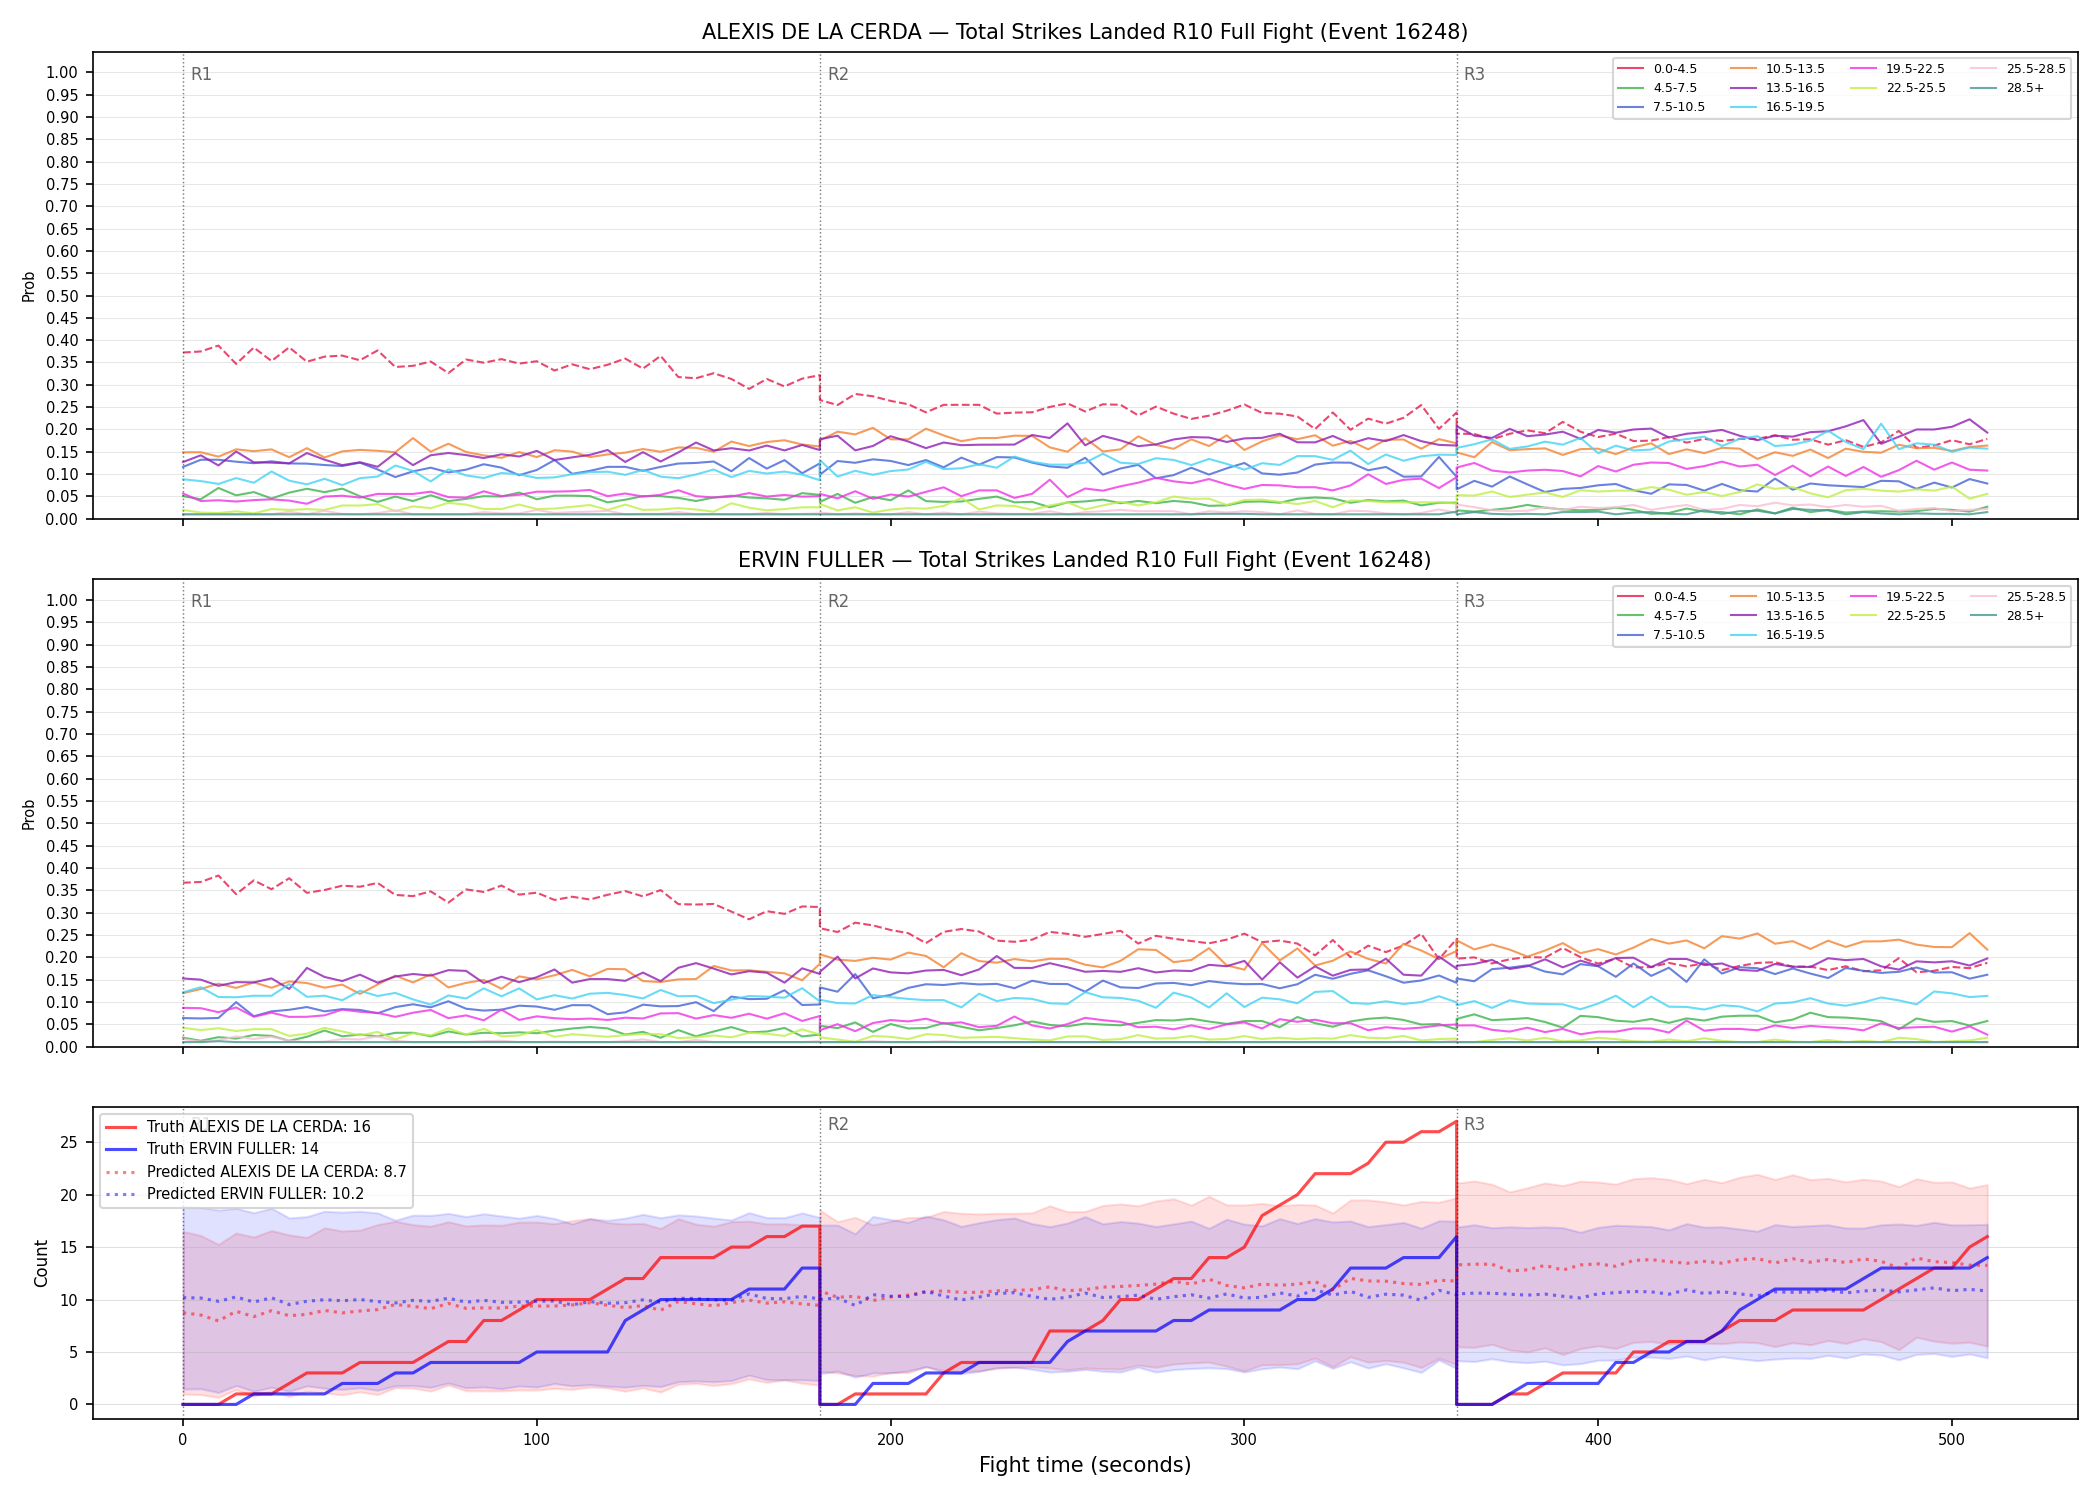Click the 1.00 tick on Alexis chart's Prob axis
This screenshot has height=1500, width=2100.
point(62,72)
